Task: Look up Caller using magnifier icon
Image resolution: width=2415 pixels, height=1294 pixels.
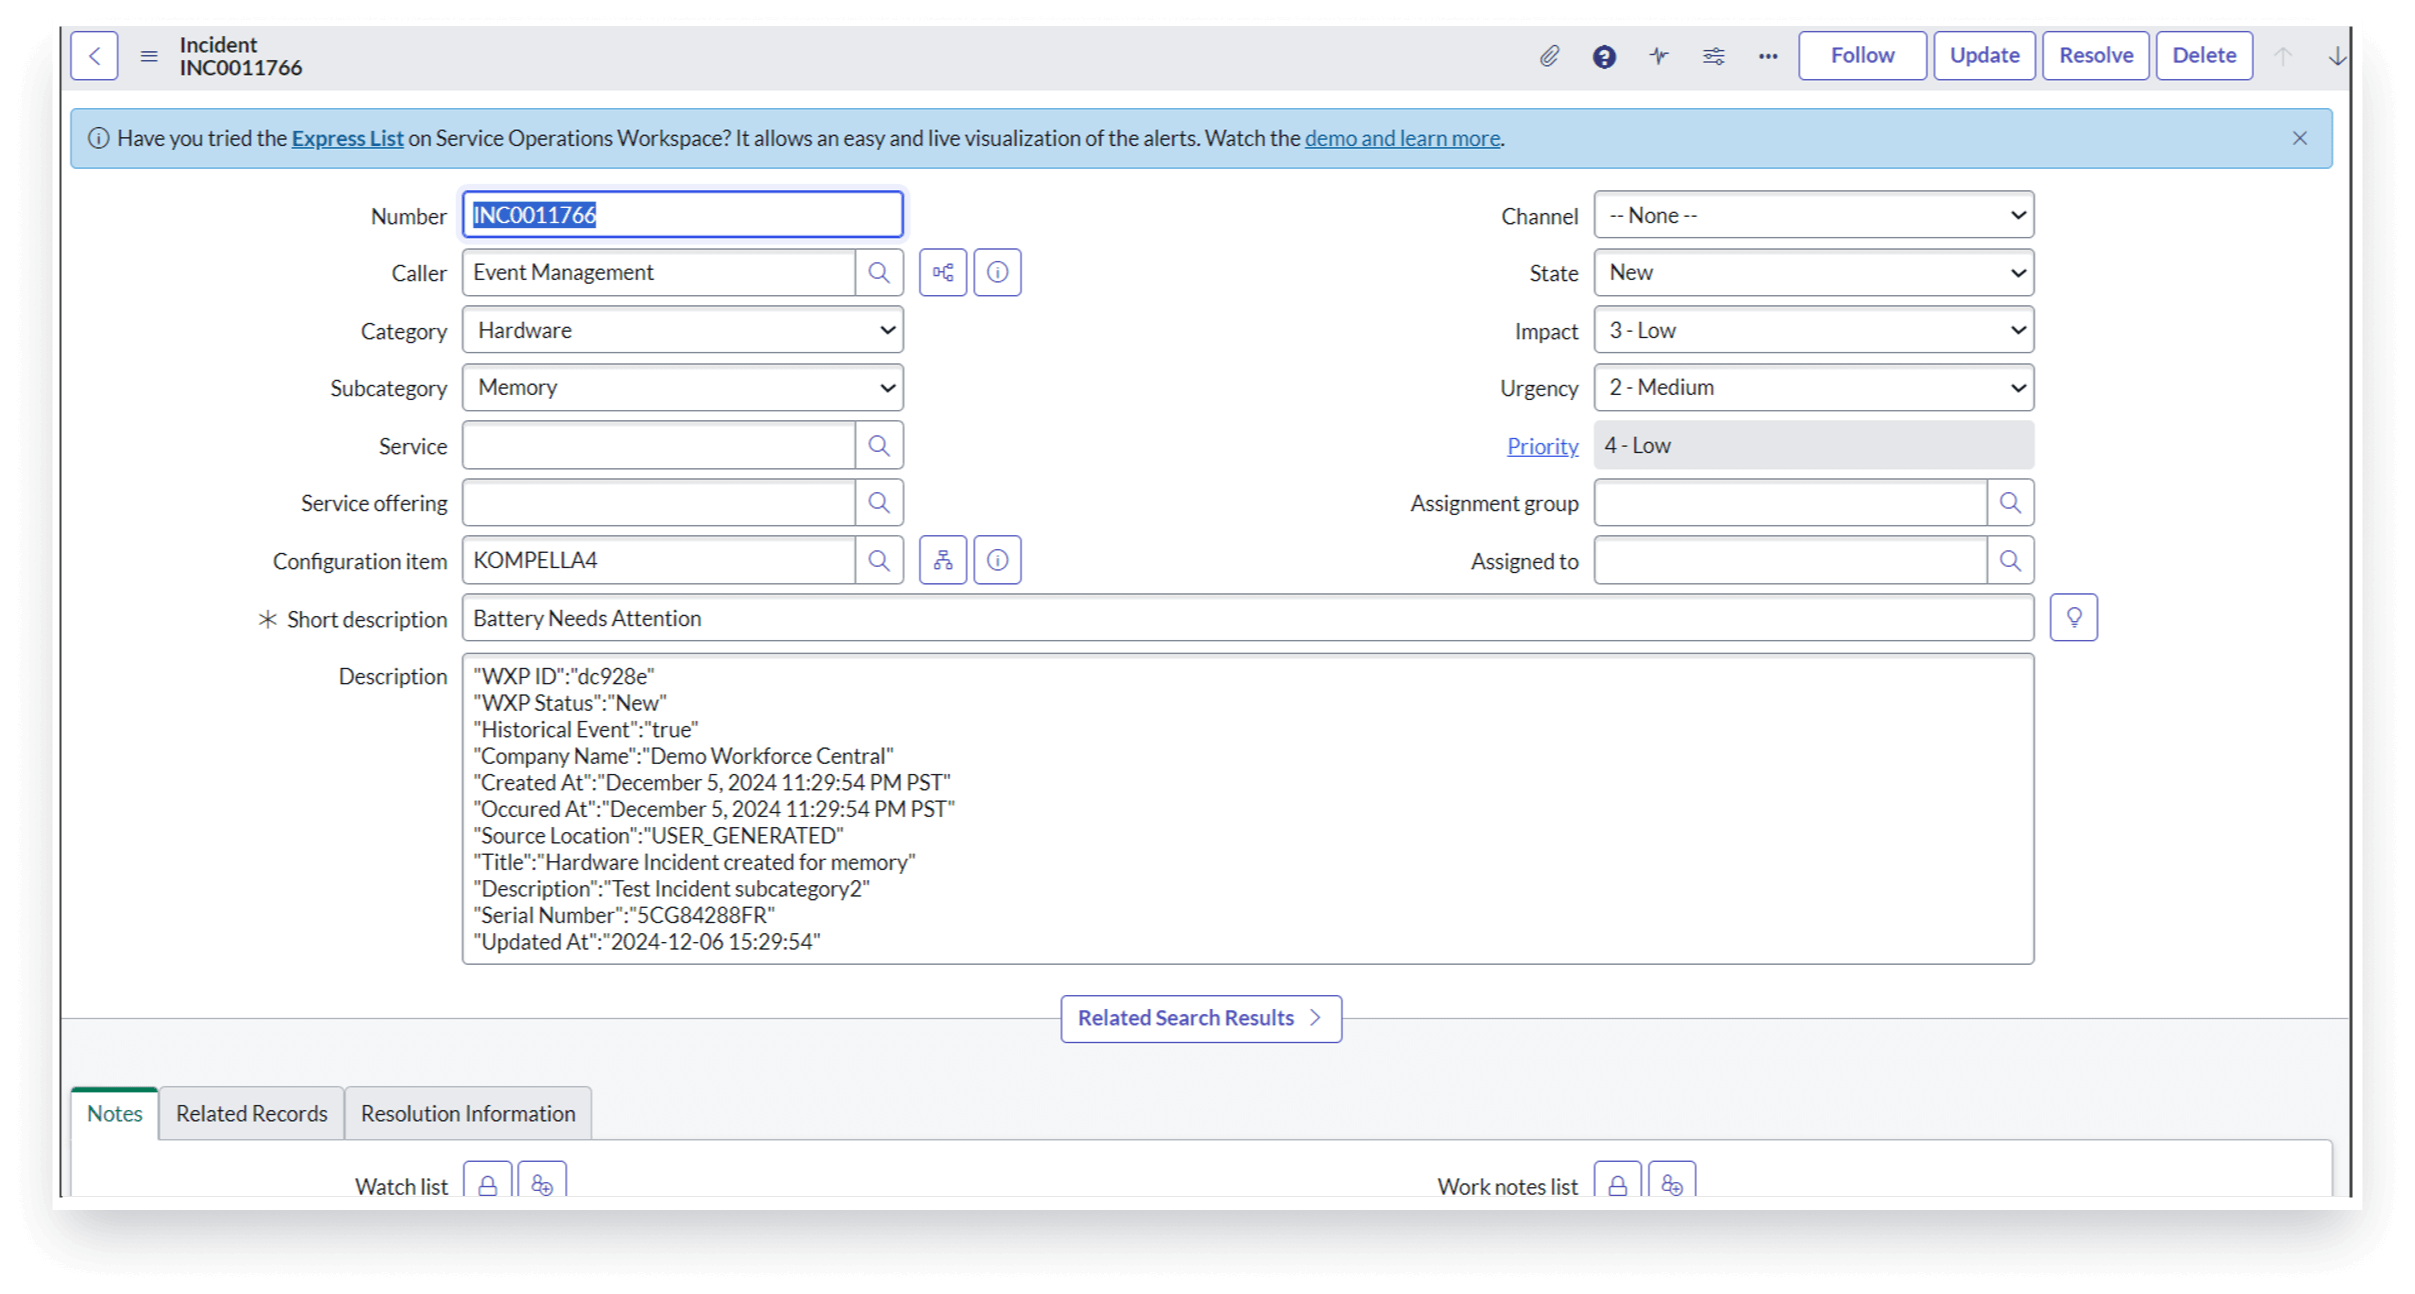Action: click(x=879, y=272)
